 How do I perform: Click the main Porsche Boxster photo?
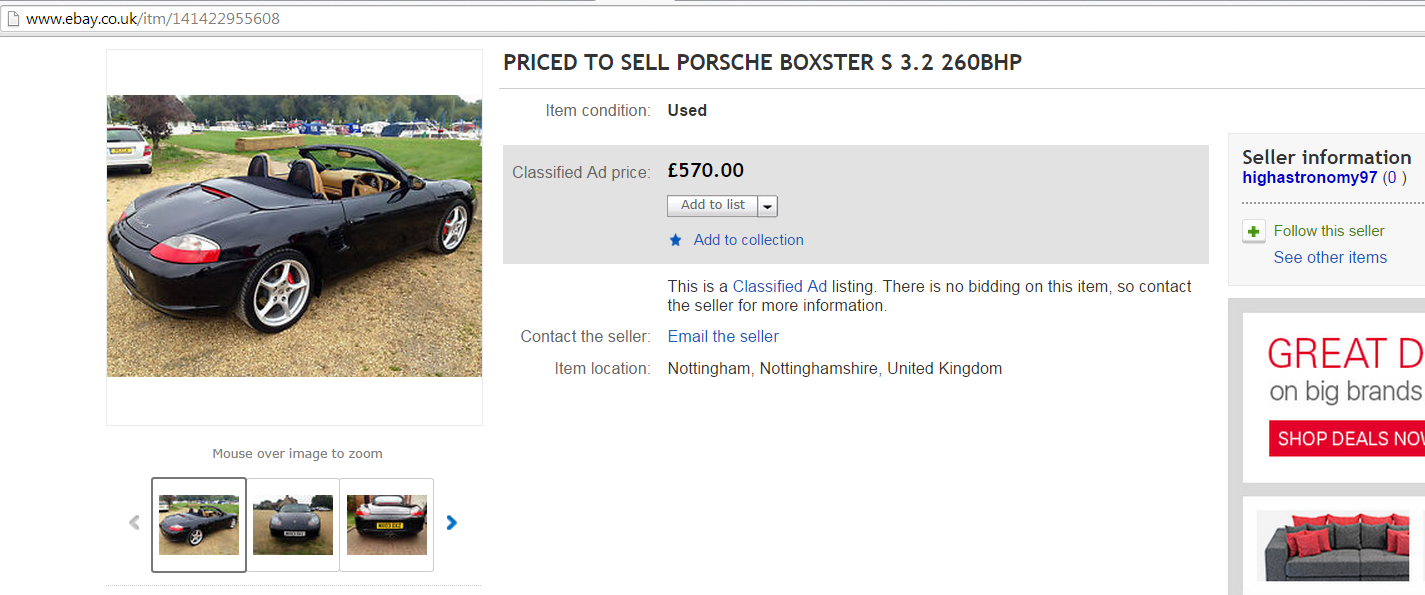(294, 236)
